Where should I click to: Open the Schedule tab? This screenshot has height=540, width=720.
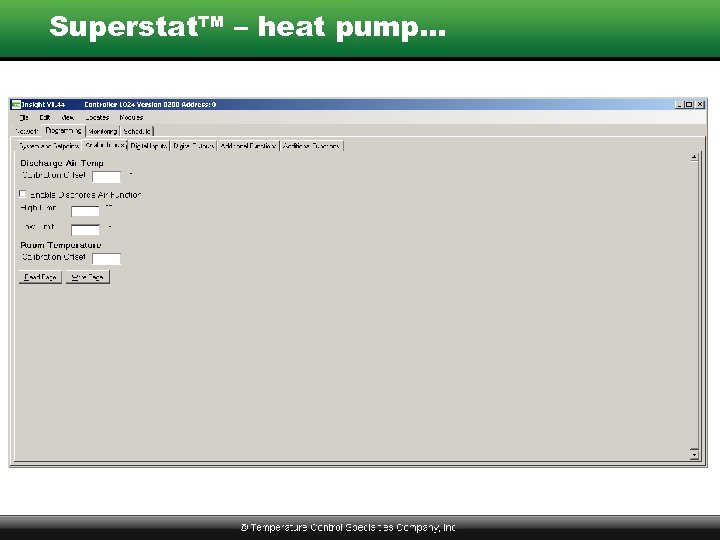[x=137, y=131]
